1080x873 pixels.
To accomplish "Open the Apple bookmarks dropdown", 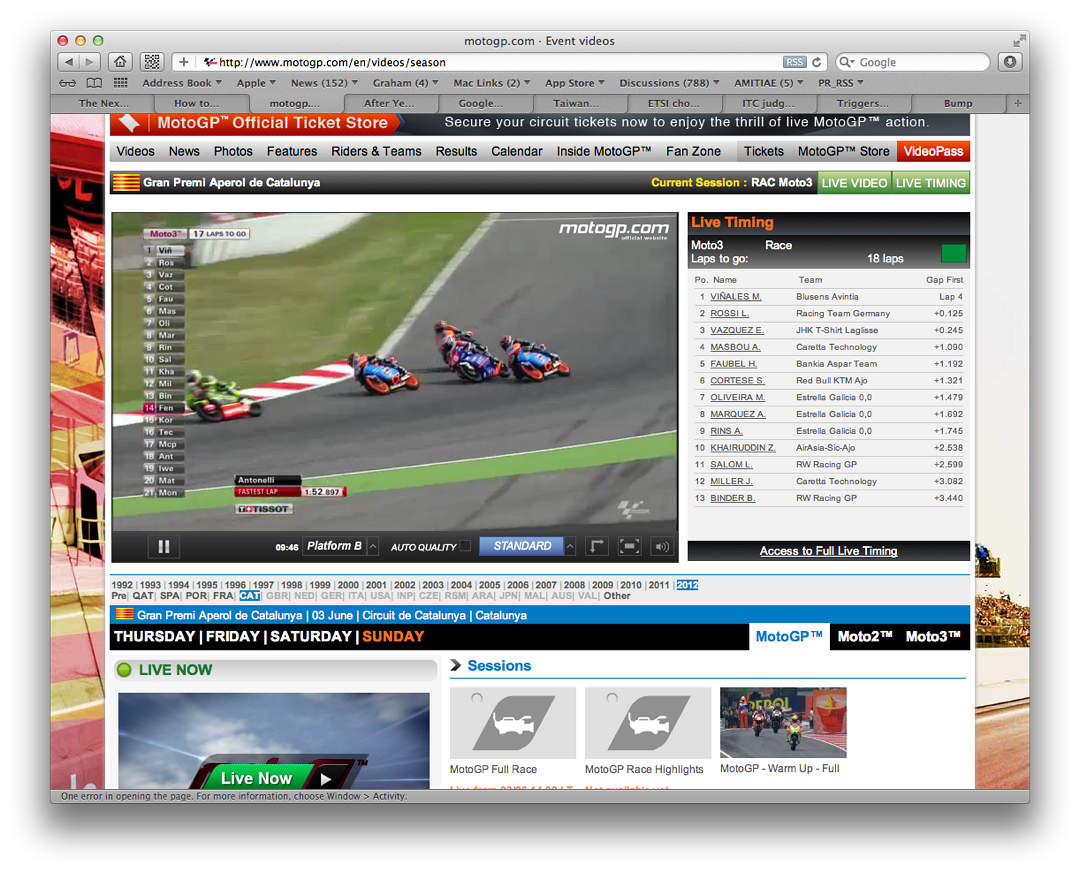I will (256, 83).
